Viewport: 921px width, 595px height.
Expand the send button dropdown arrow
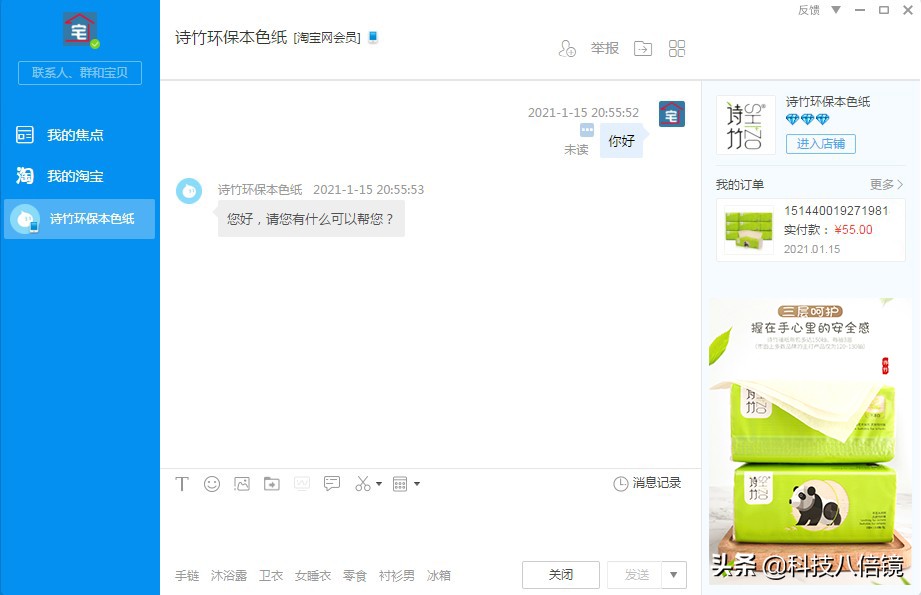pyautogui.click(x=676, y=574)
